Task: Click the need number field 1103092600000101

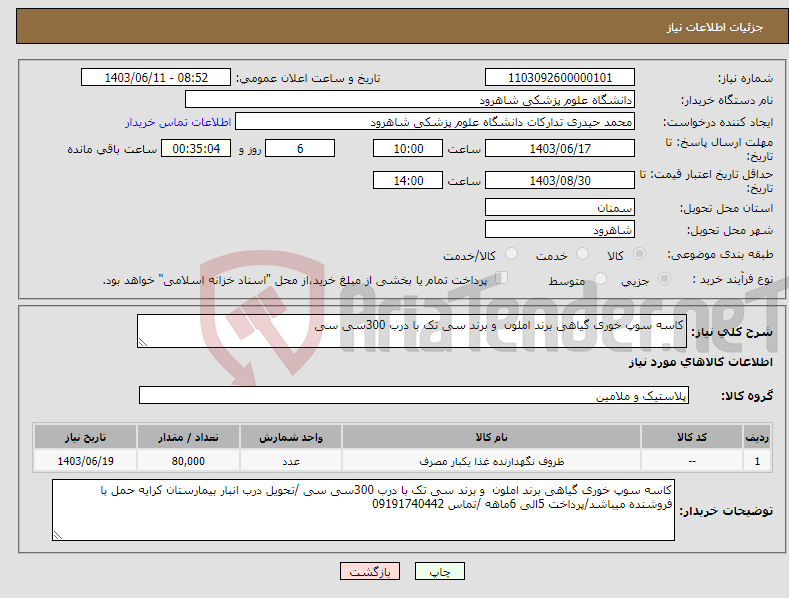Action: click(x=560, y=78)
